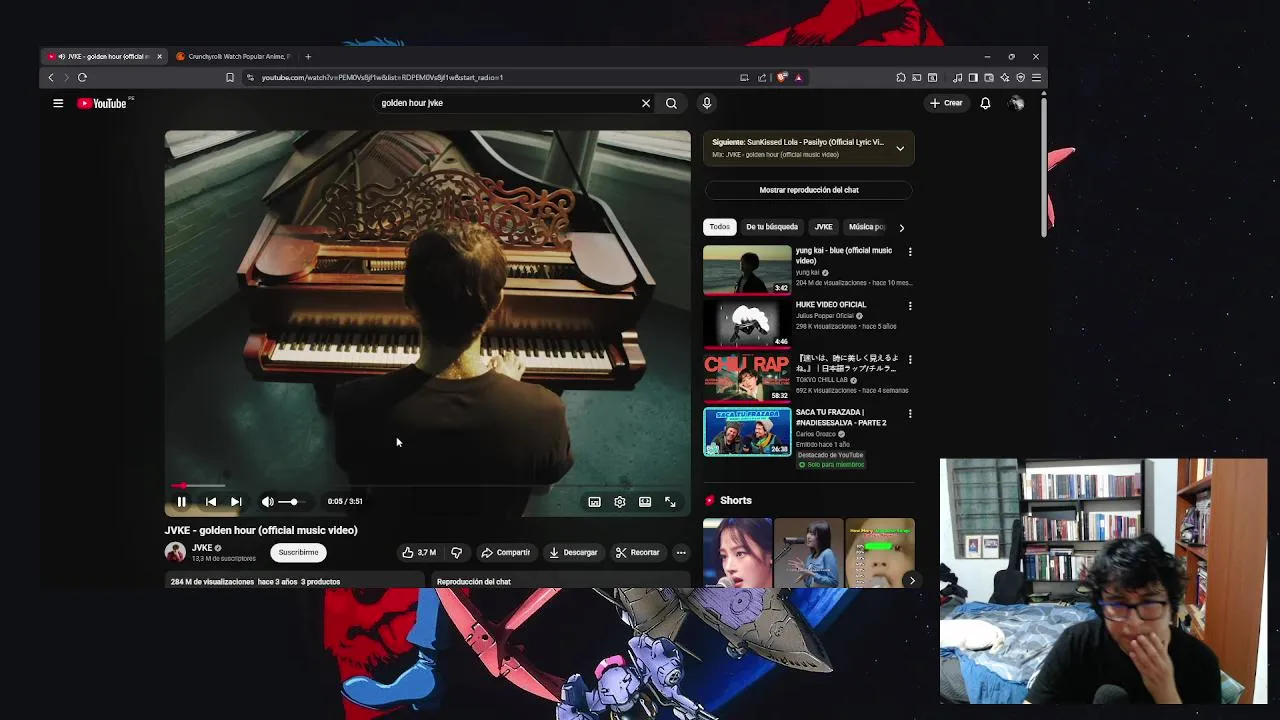Focus the browser address bar URL
This screenshot has width=1280, height=720.
point(382,77)
